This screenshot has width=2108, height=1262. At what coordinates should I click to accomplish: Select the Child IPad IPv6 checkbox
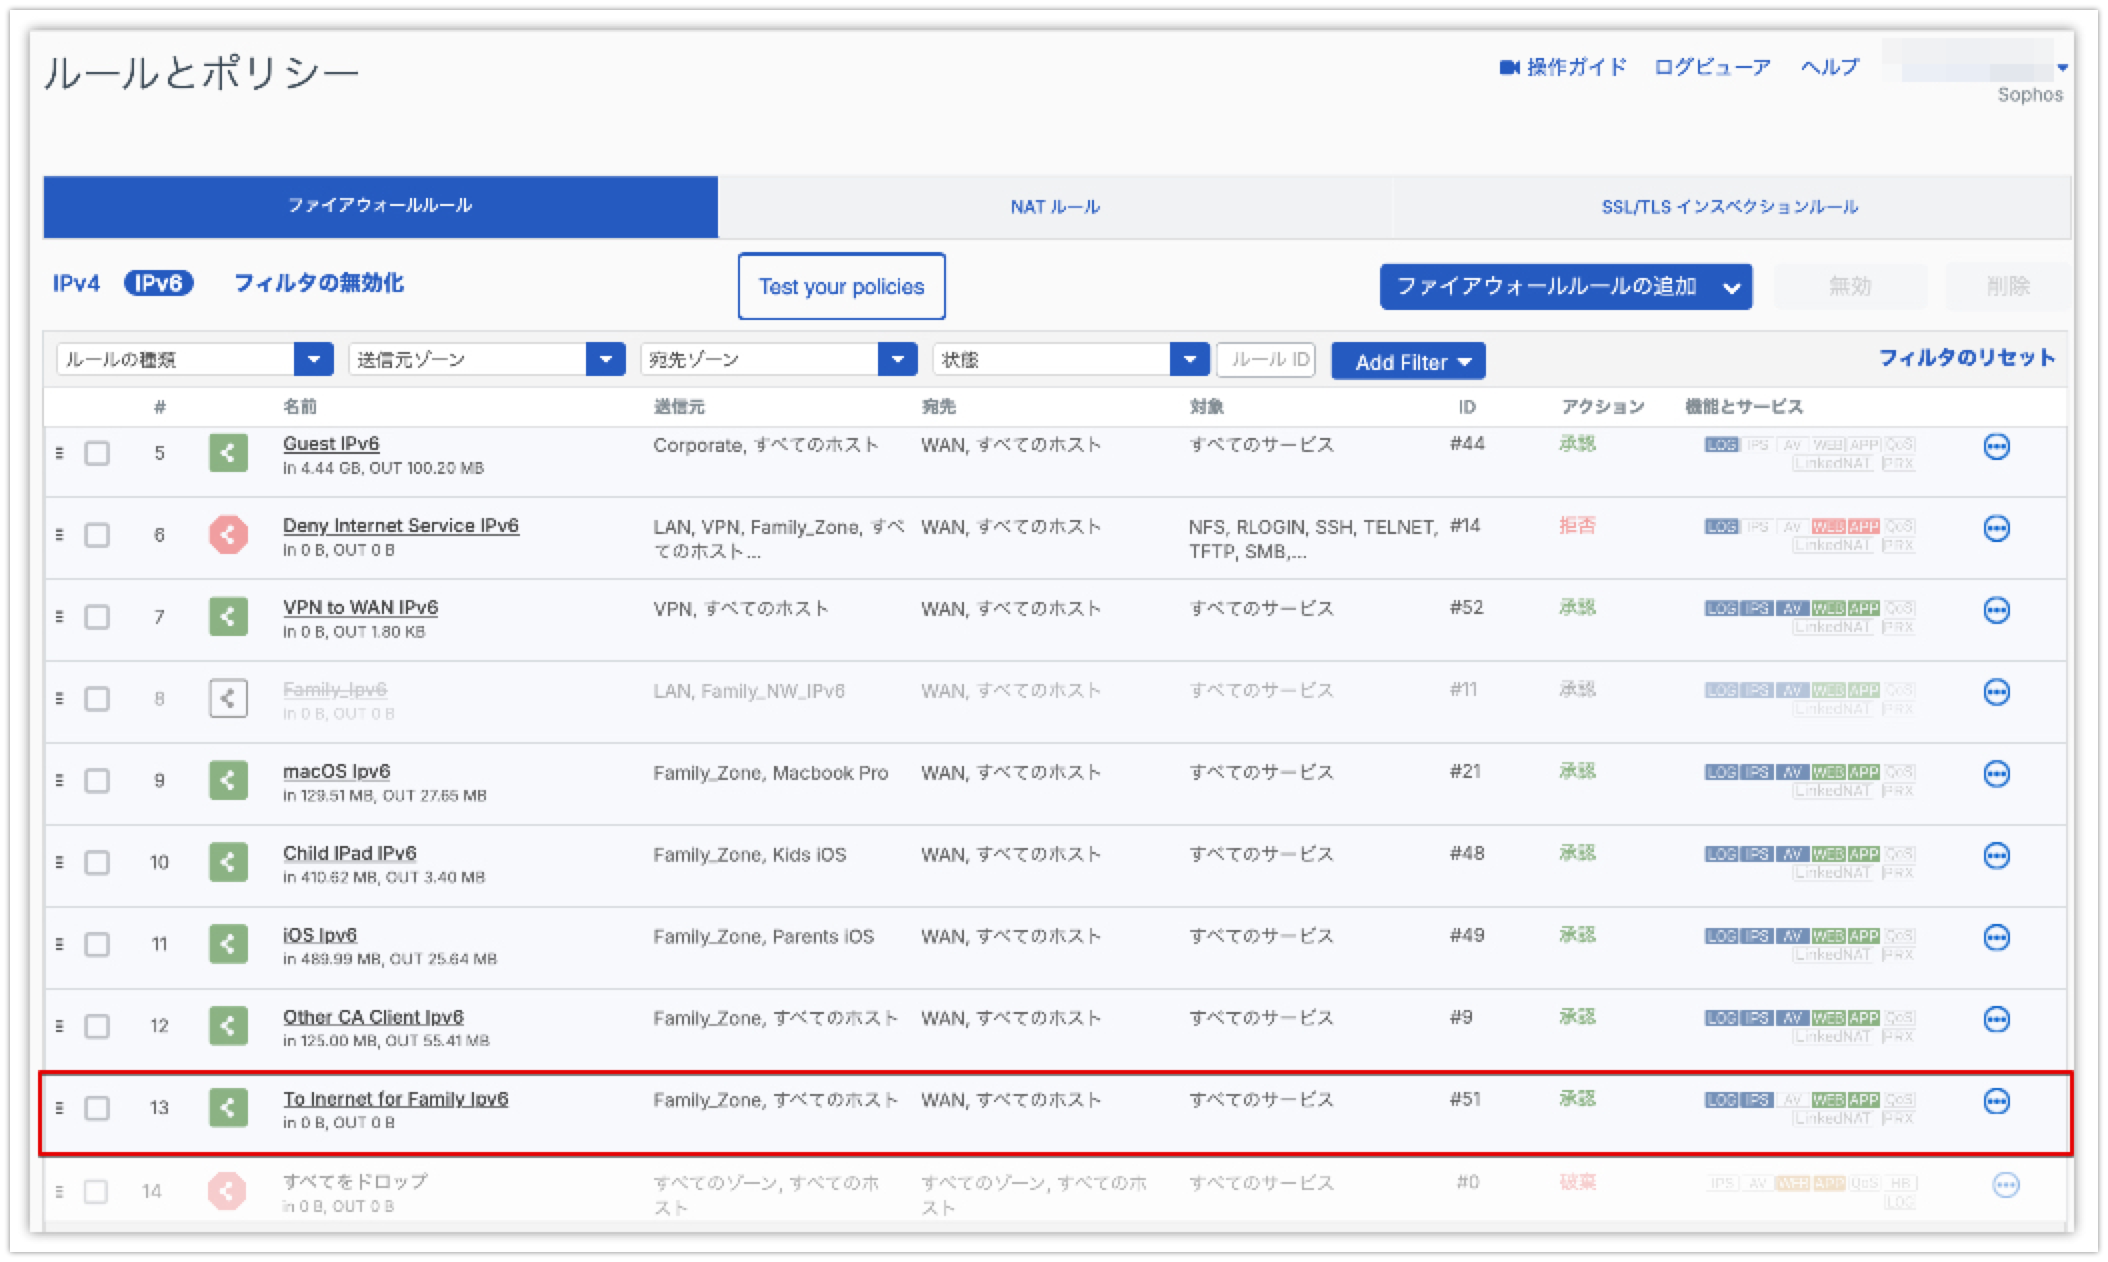coord(97,862)
